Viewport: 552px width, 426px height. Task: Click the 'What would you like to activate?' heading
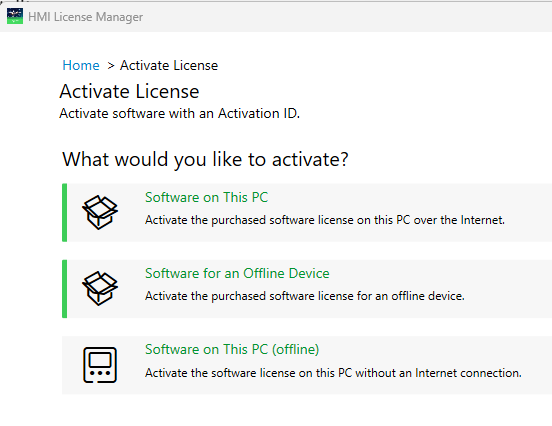pyautogui.click(x=205, y=159)
